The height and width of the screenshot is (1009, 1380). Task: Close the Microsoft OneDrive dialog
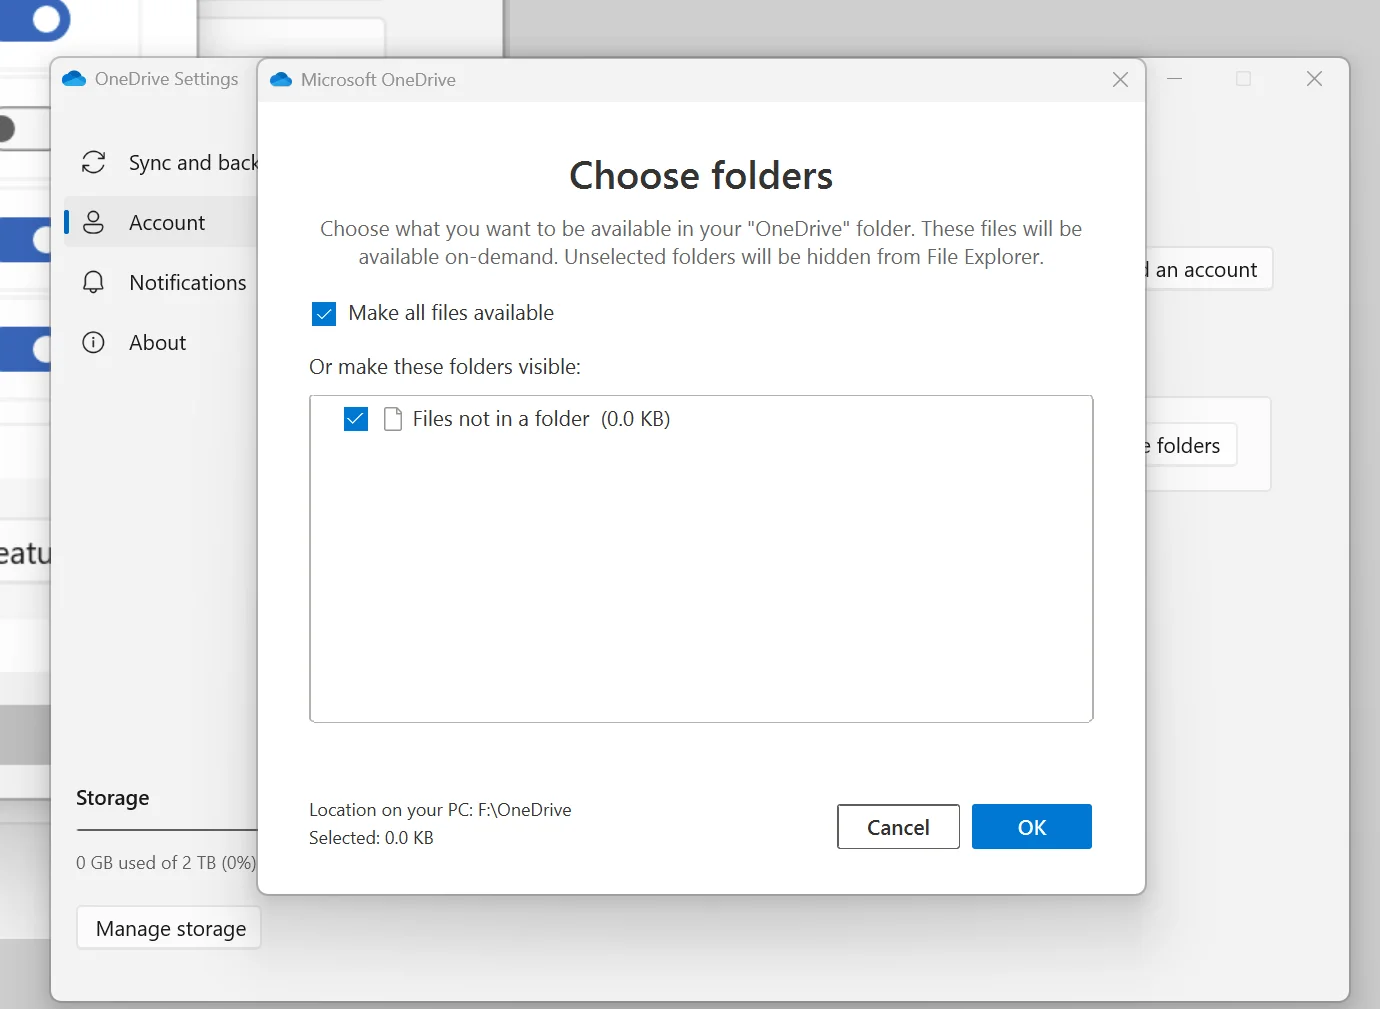pyautogui.click(x=1120, y=80)
